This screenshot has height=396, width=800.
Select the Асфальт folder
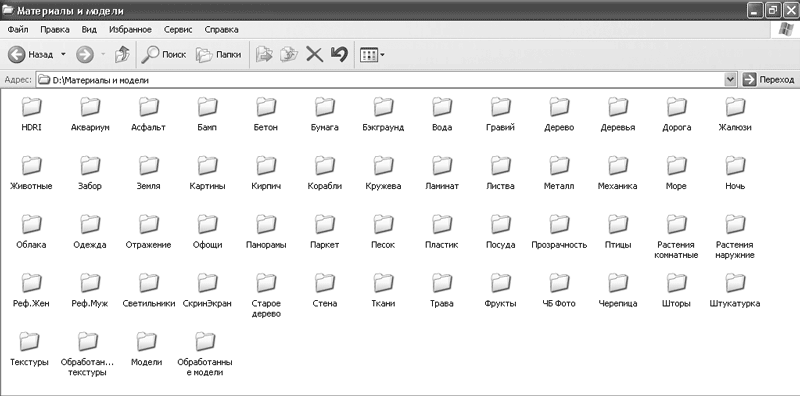click(x=148, y=115)
